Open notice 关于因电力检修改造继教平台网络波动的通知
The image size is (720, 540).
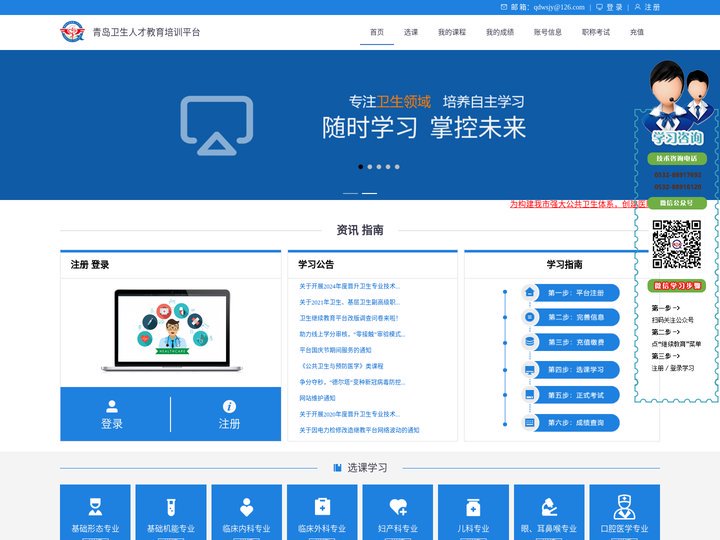tap(359, 430)
